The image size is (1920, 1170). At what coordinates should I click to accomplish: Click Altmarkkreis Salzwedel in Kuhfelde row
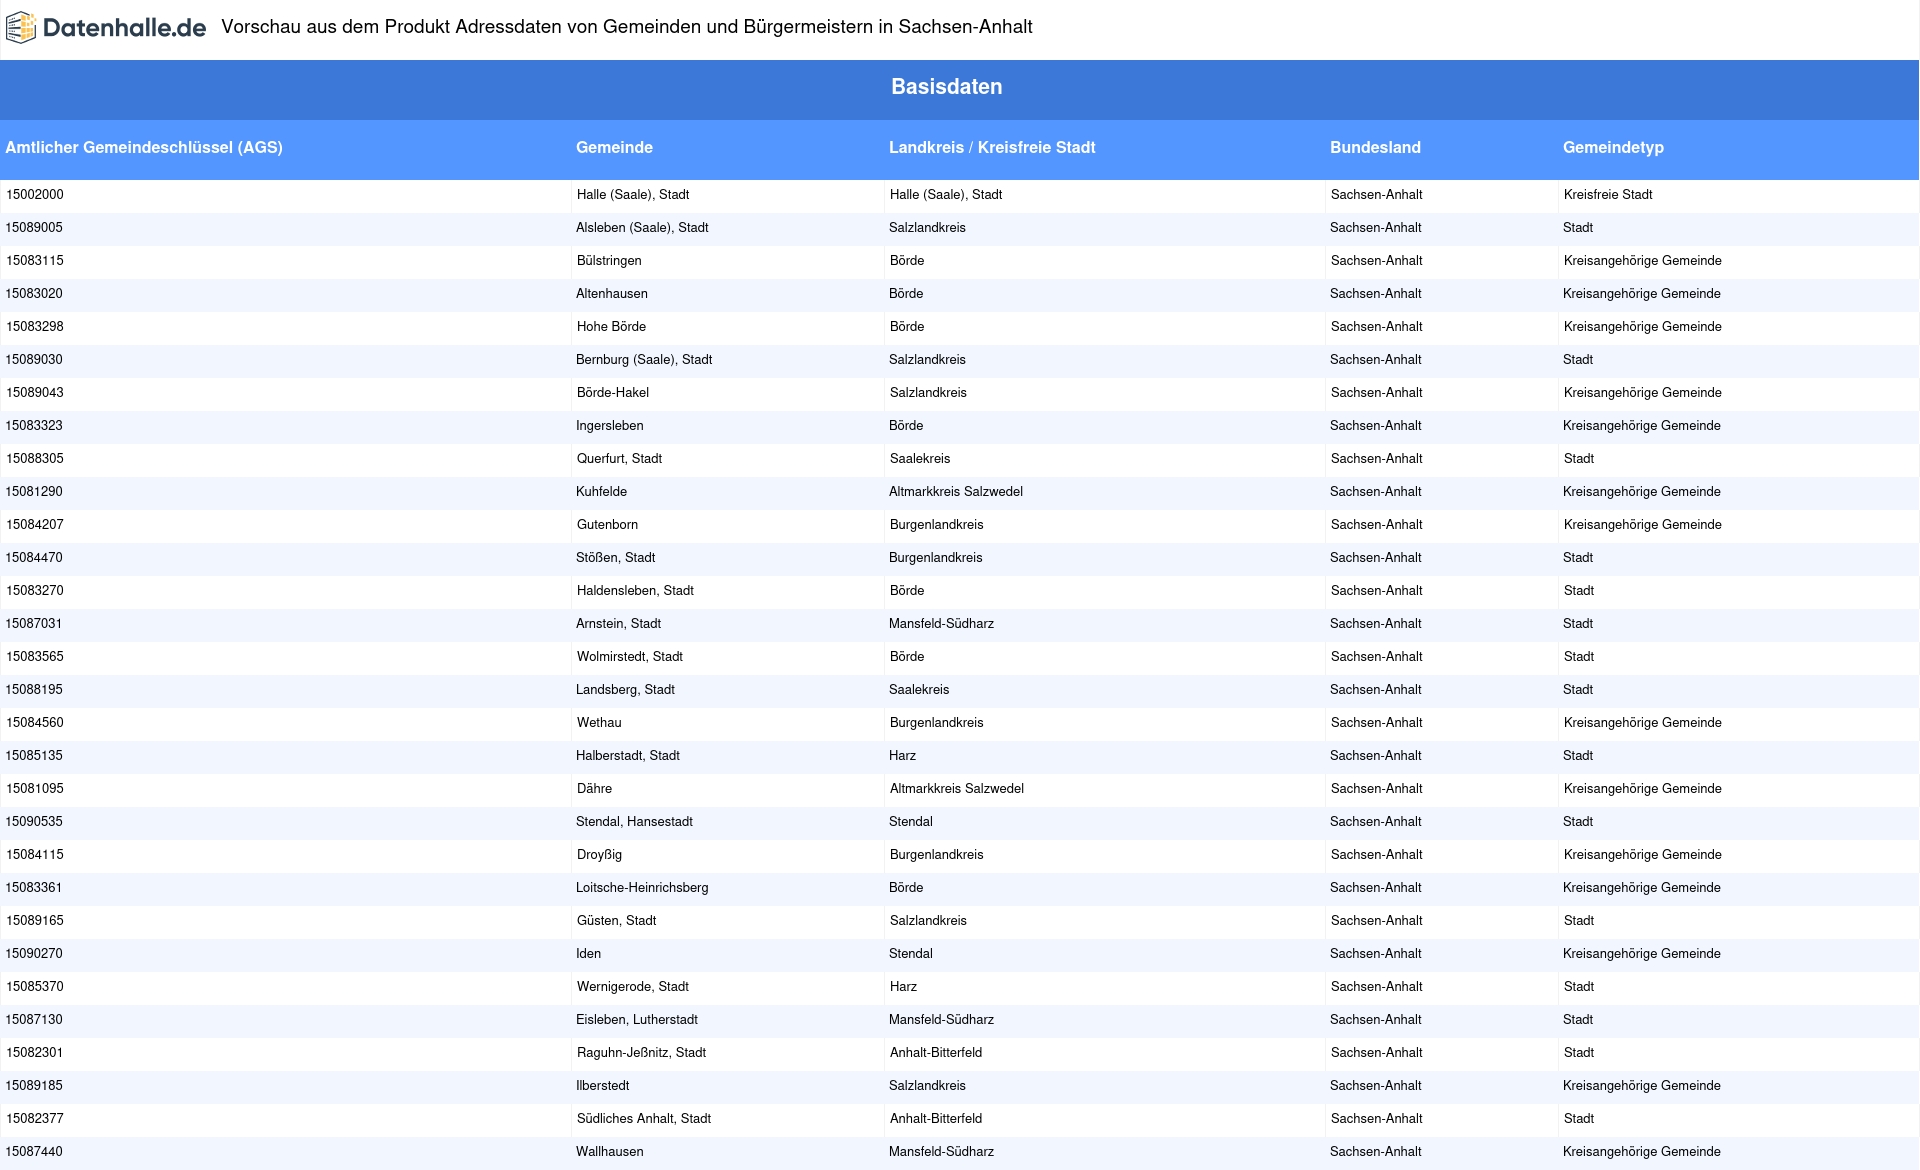[x=956, y=492]
